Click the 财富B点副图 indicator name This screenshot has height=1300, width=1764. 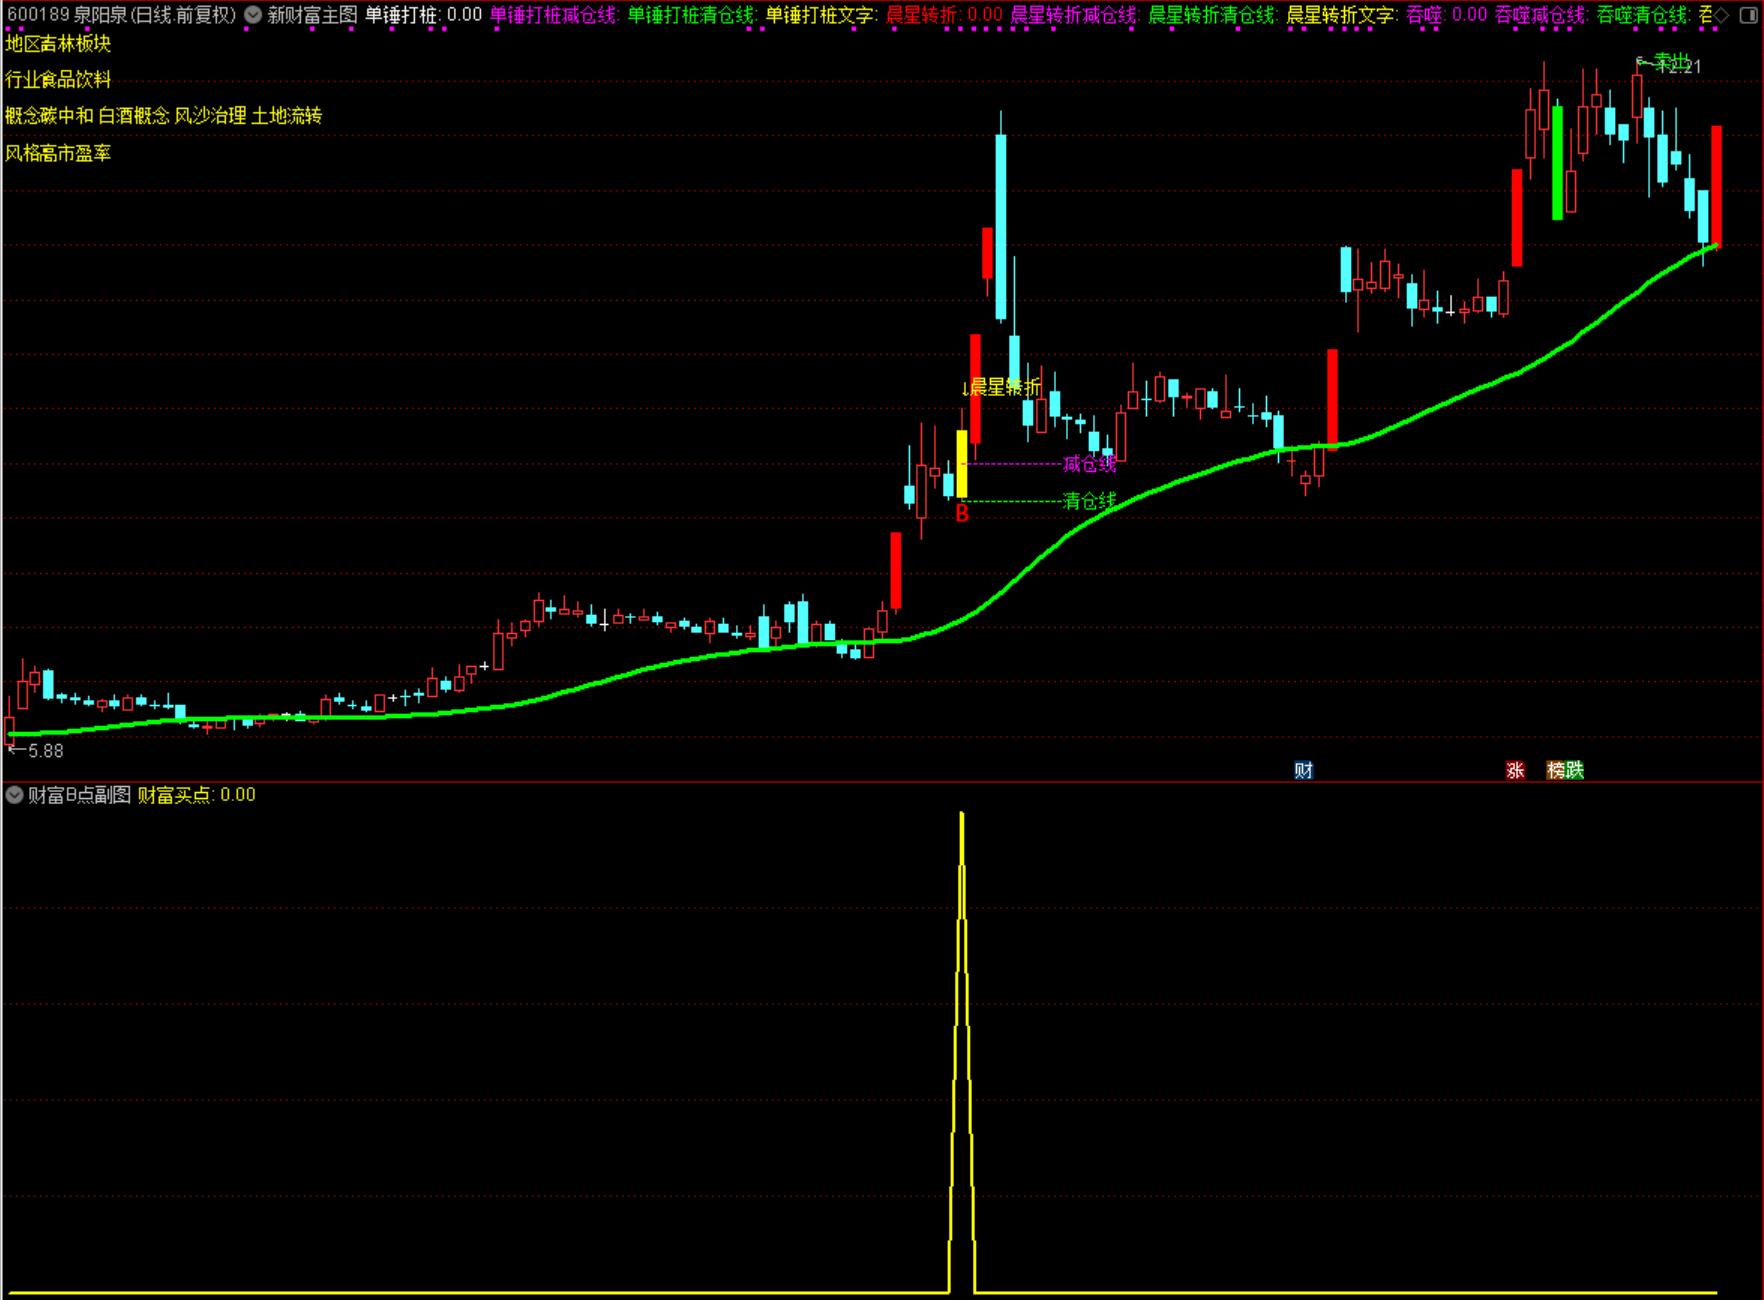pos(79,795)
